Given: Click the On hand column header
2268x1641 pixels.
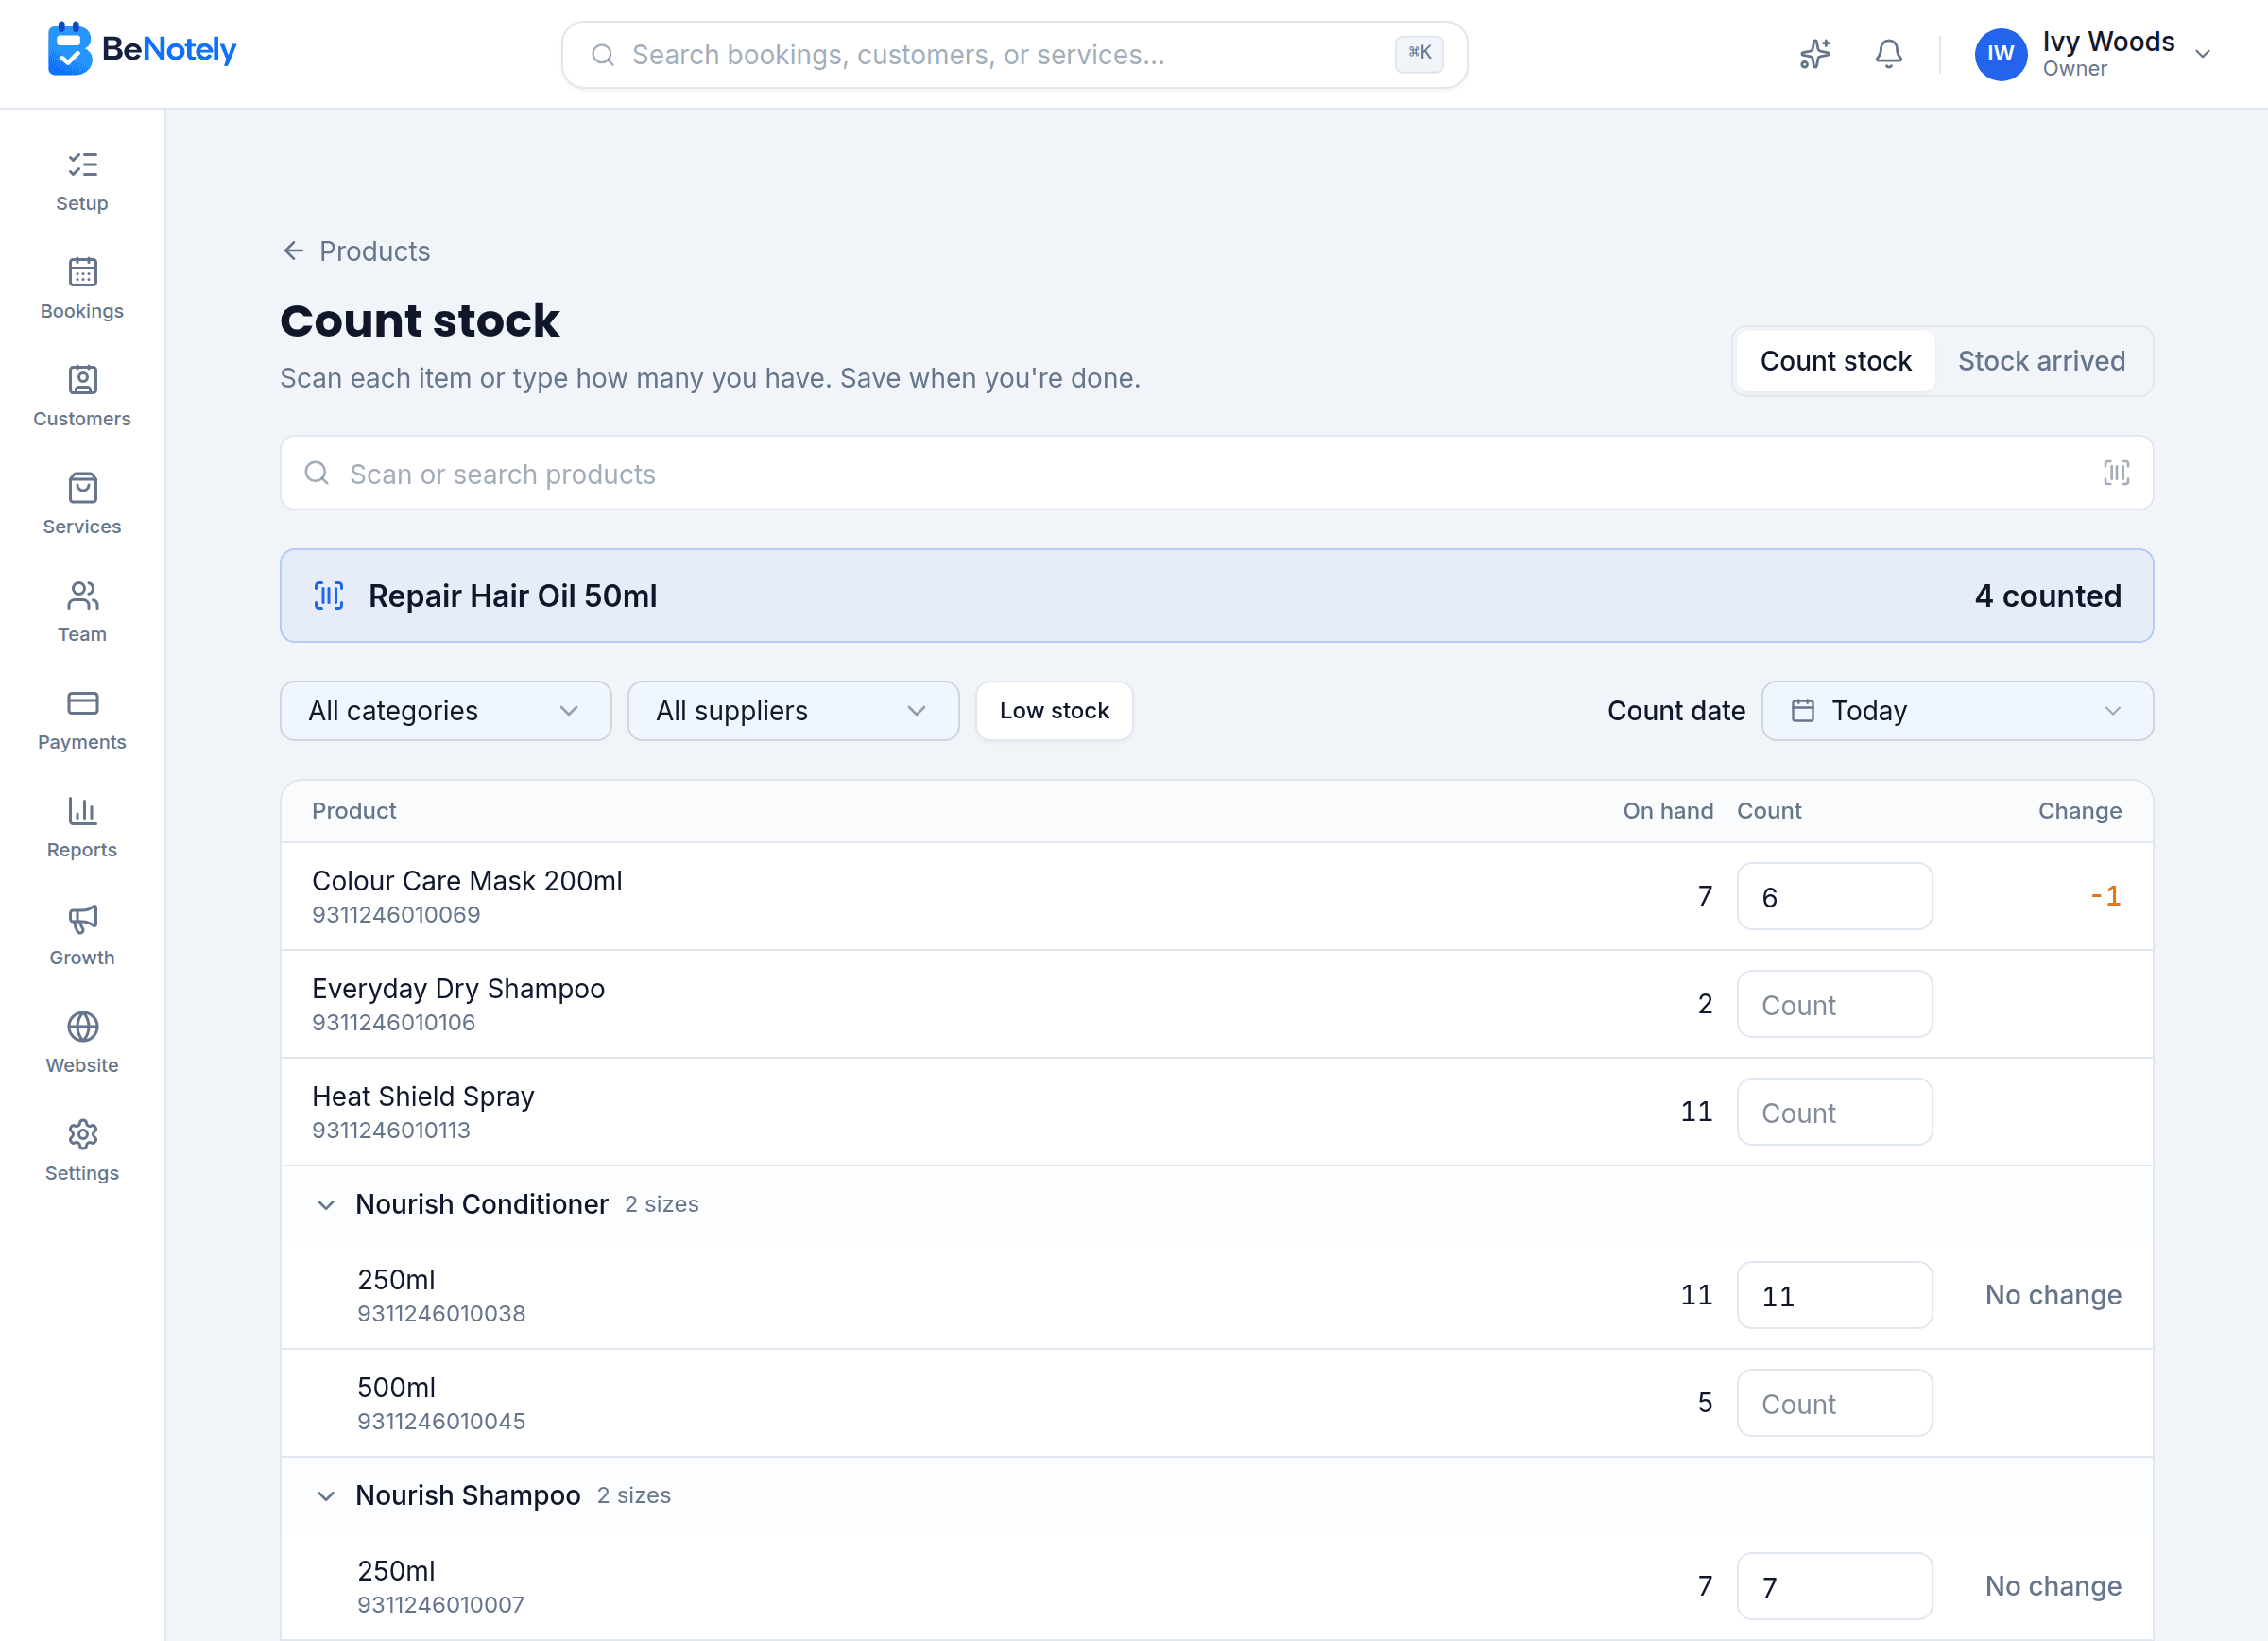Looking at the screenshot, I should coord(1667,811).
